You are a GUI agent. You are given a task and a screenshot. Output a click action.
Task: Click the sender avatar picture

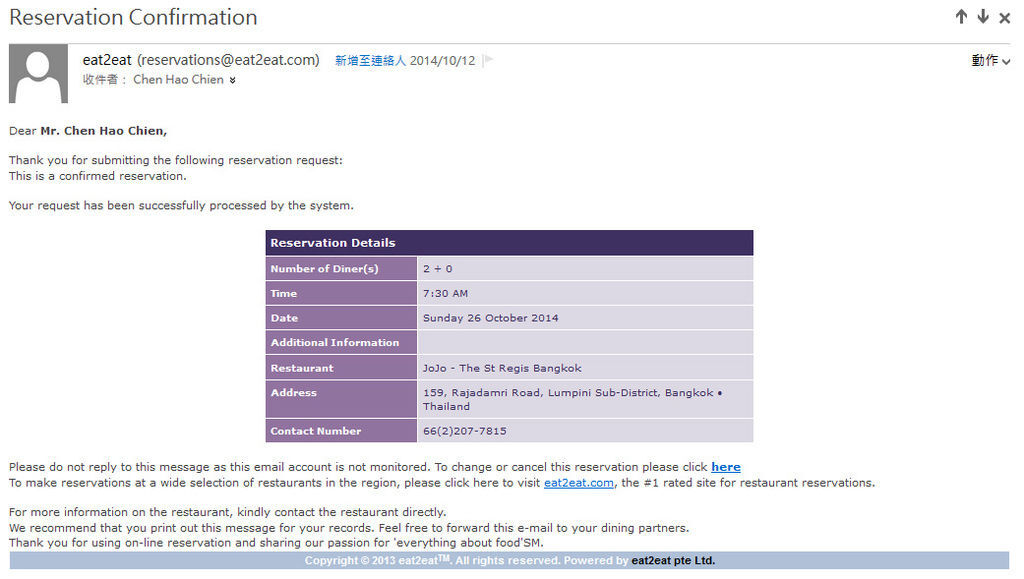click(x=39, y=74)
